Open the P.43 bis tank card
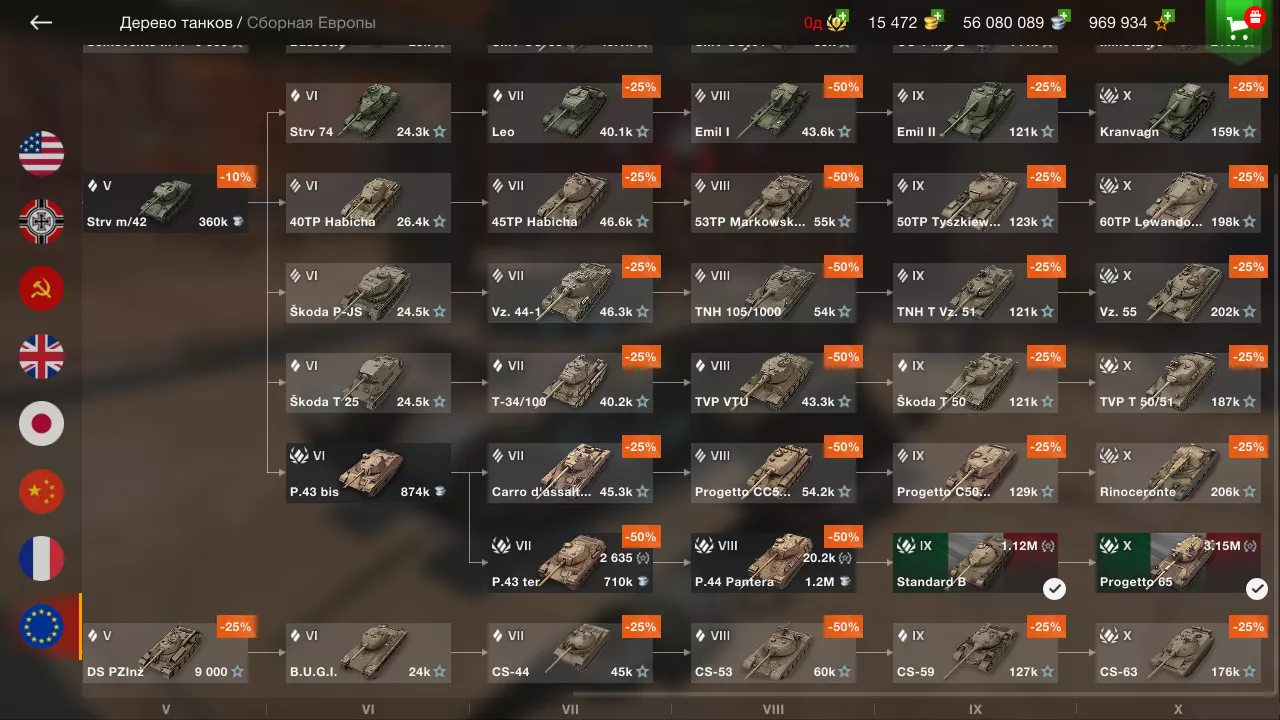 tap(368, 473)
